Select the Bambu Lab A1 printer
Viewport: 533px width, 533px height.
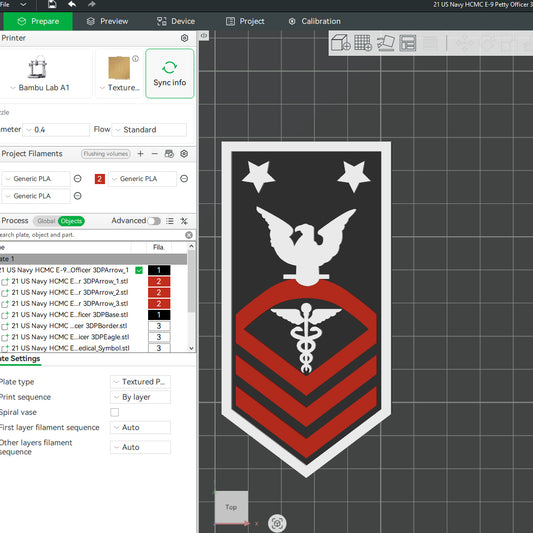click(x=44, y=73)
